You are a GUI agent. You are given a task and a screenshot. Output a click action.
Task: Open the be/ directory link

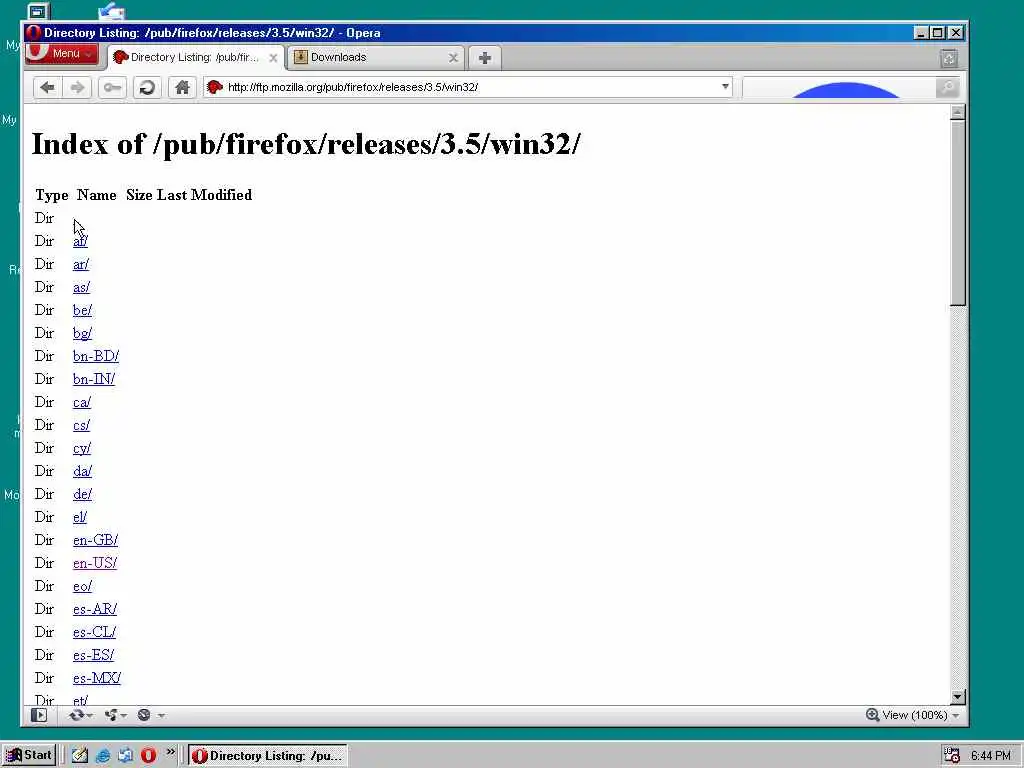[82, 310]
